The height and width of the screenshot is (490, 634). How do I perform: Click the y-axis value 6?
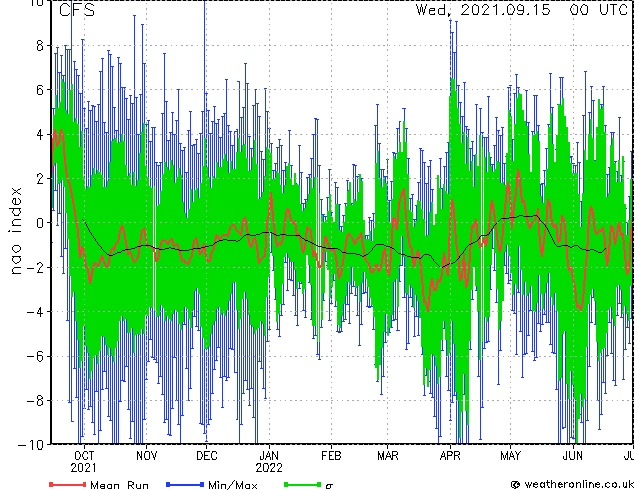(x=40, y=90)
